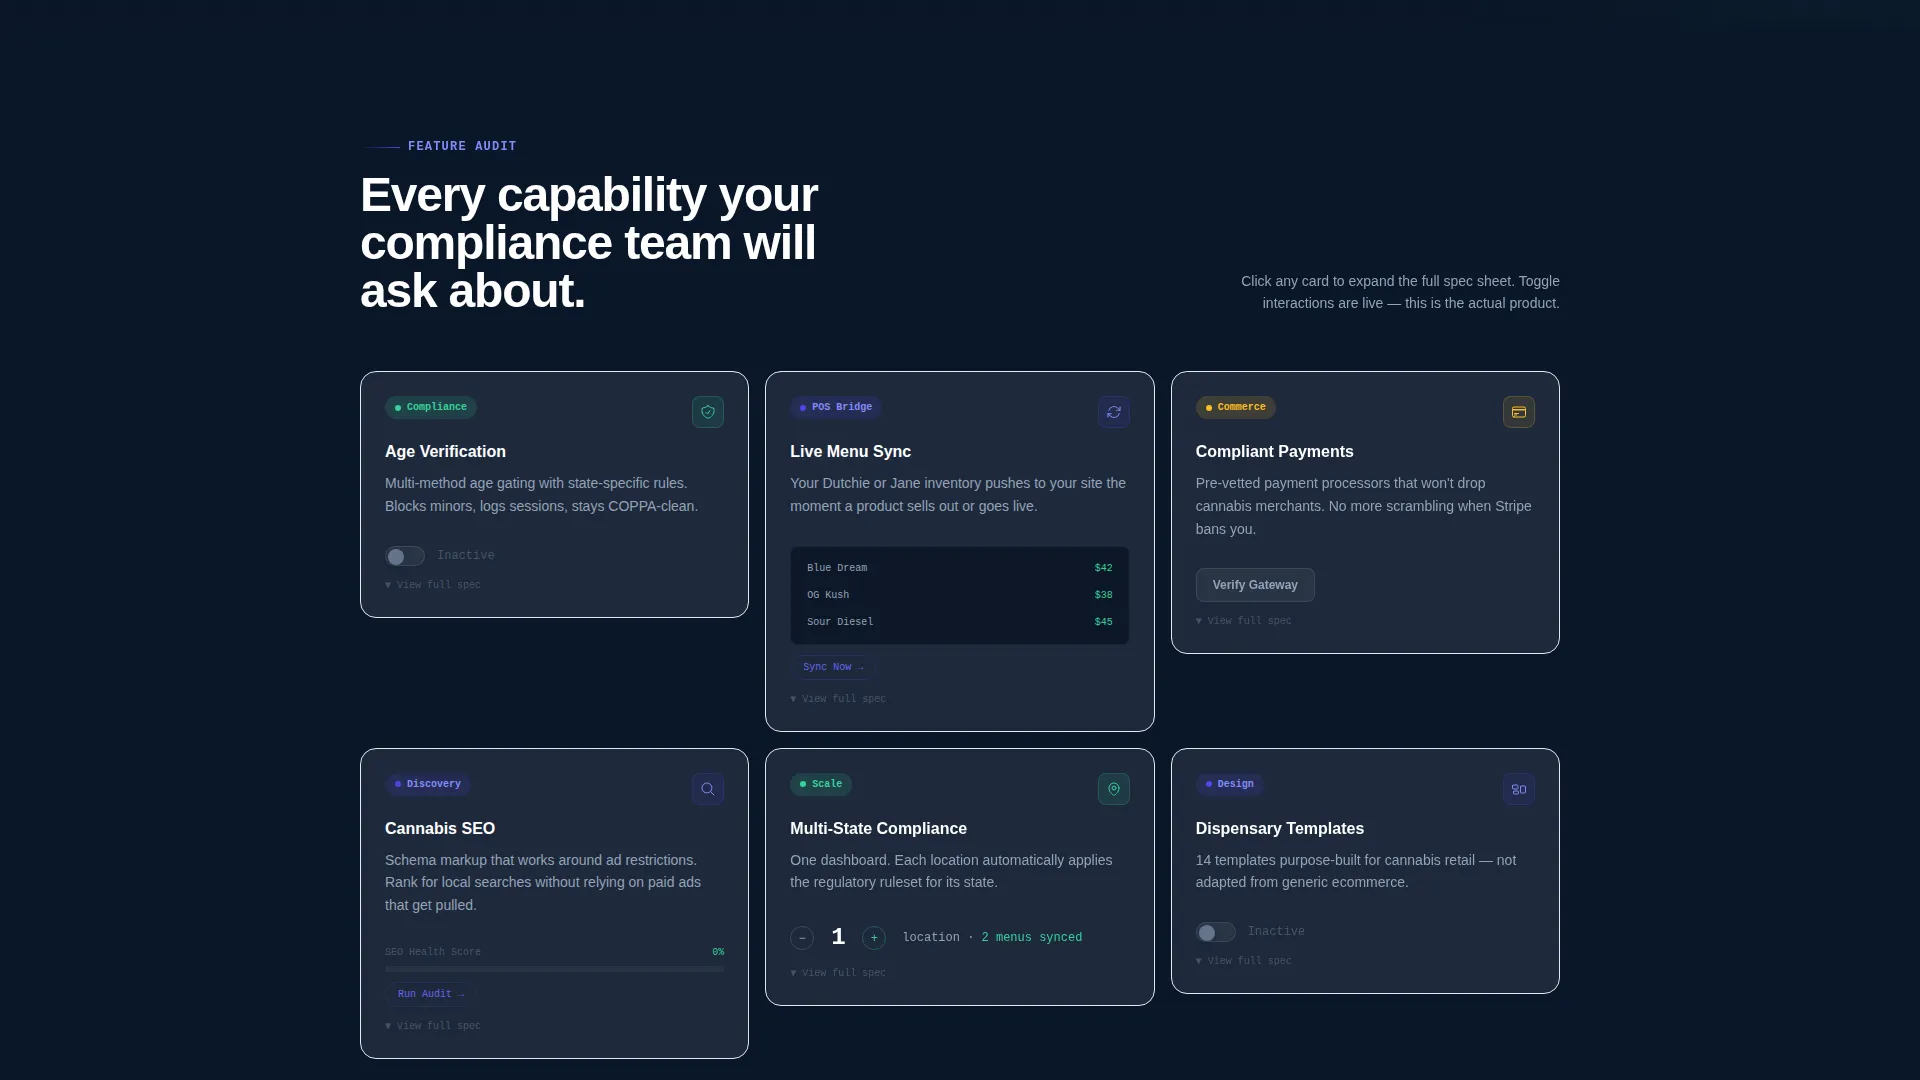
Task: Click the Sync Now button
Action: (x=833, y=667)
